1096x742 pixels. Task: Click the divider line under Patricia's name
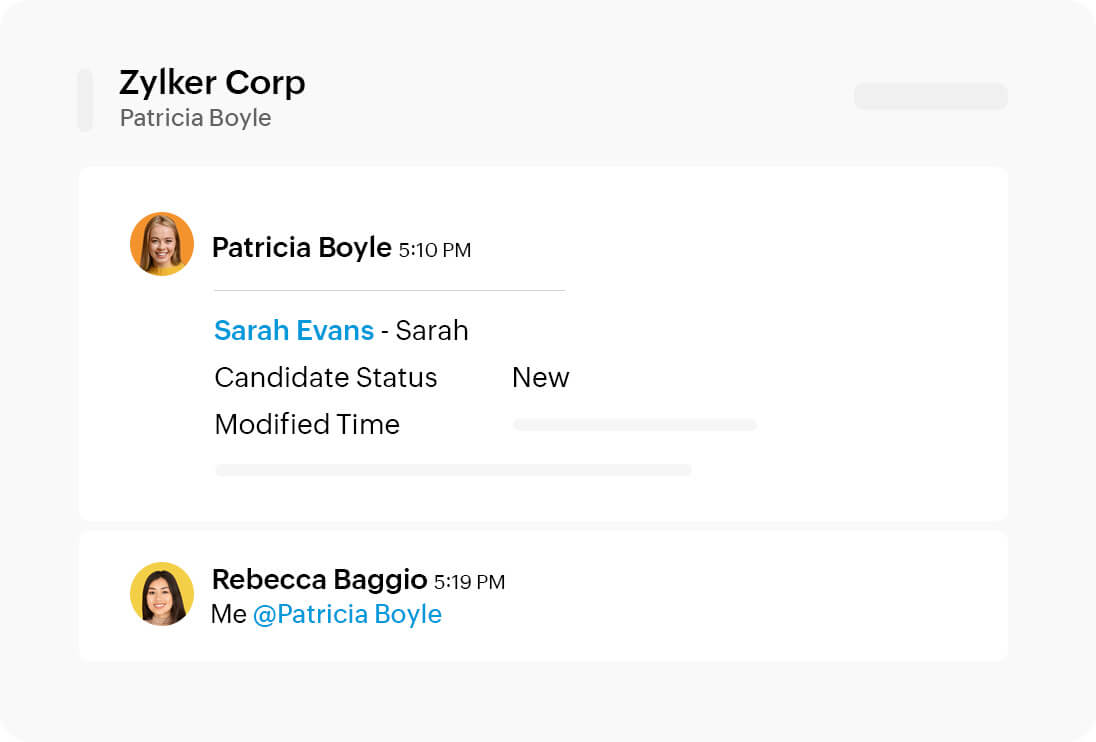389,290
